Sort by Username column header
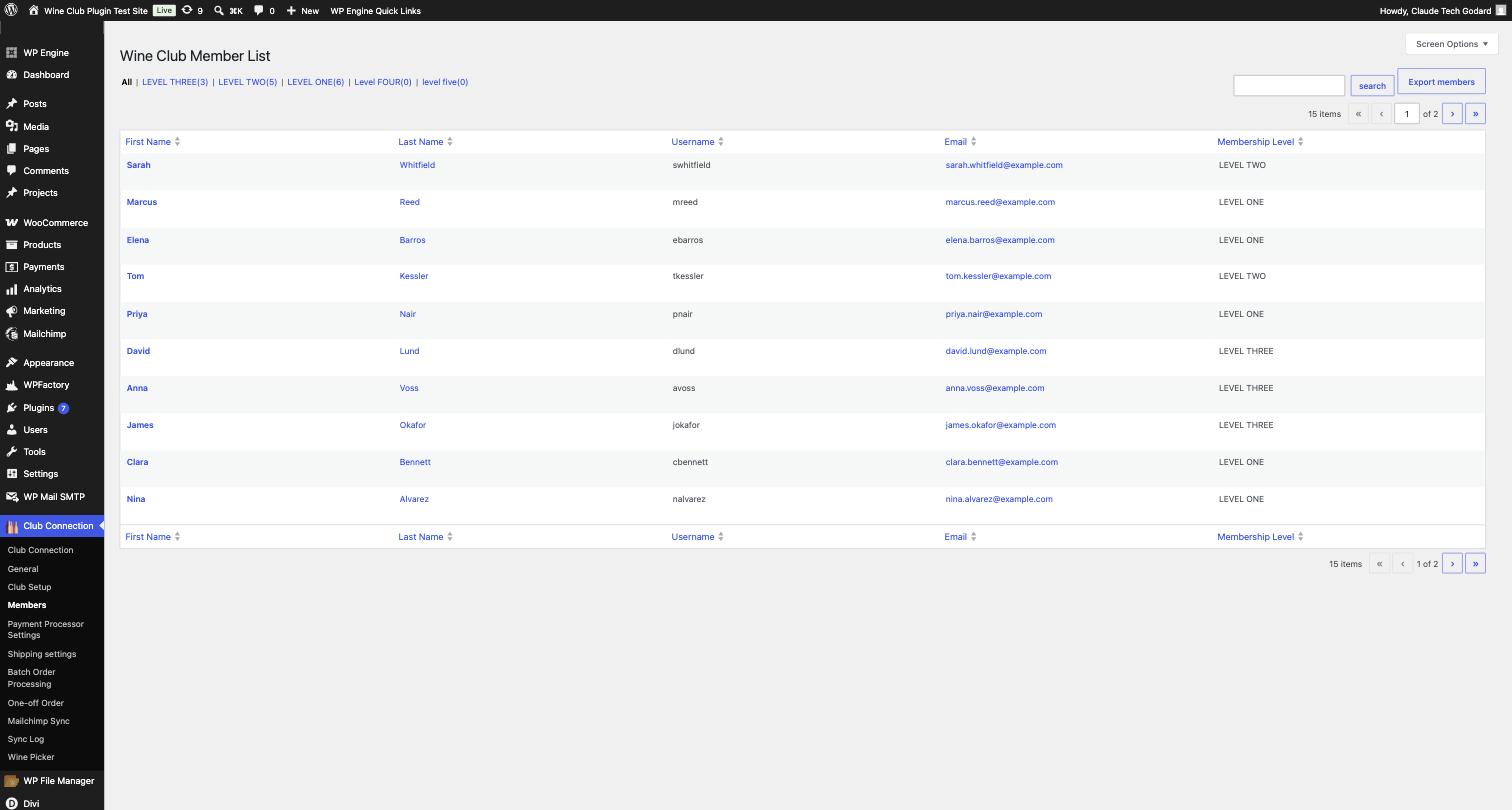 [x=697, y=142]
